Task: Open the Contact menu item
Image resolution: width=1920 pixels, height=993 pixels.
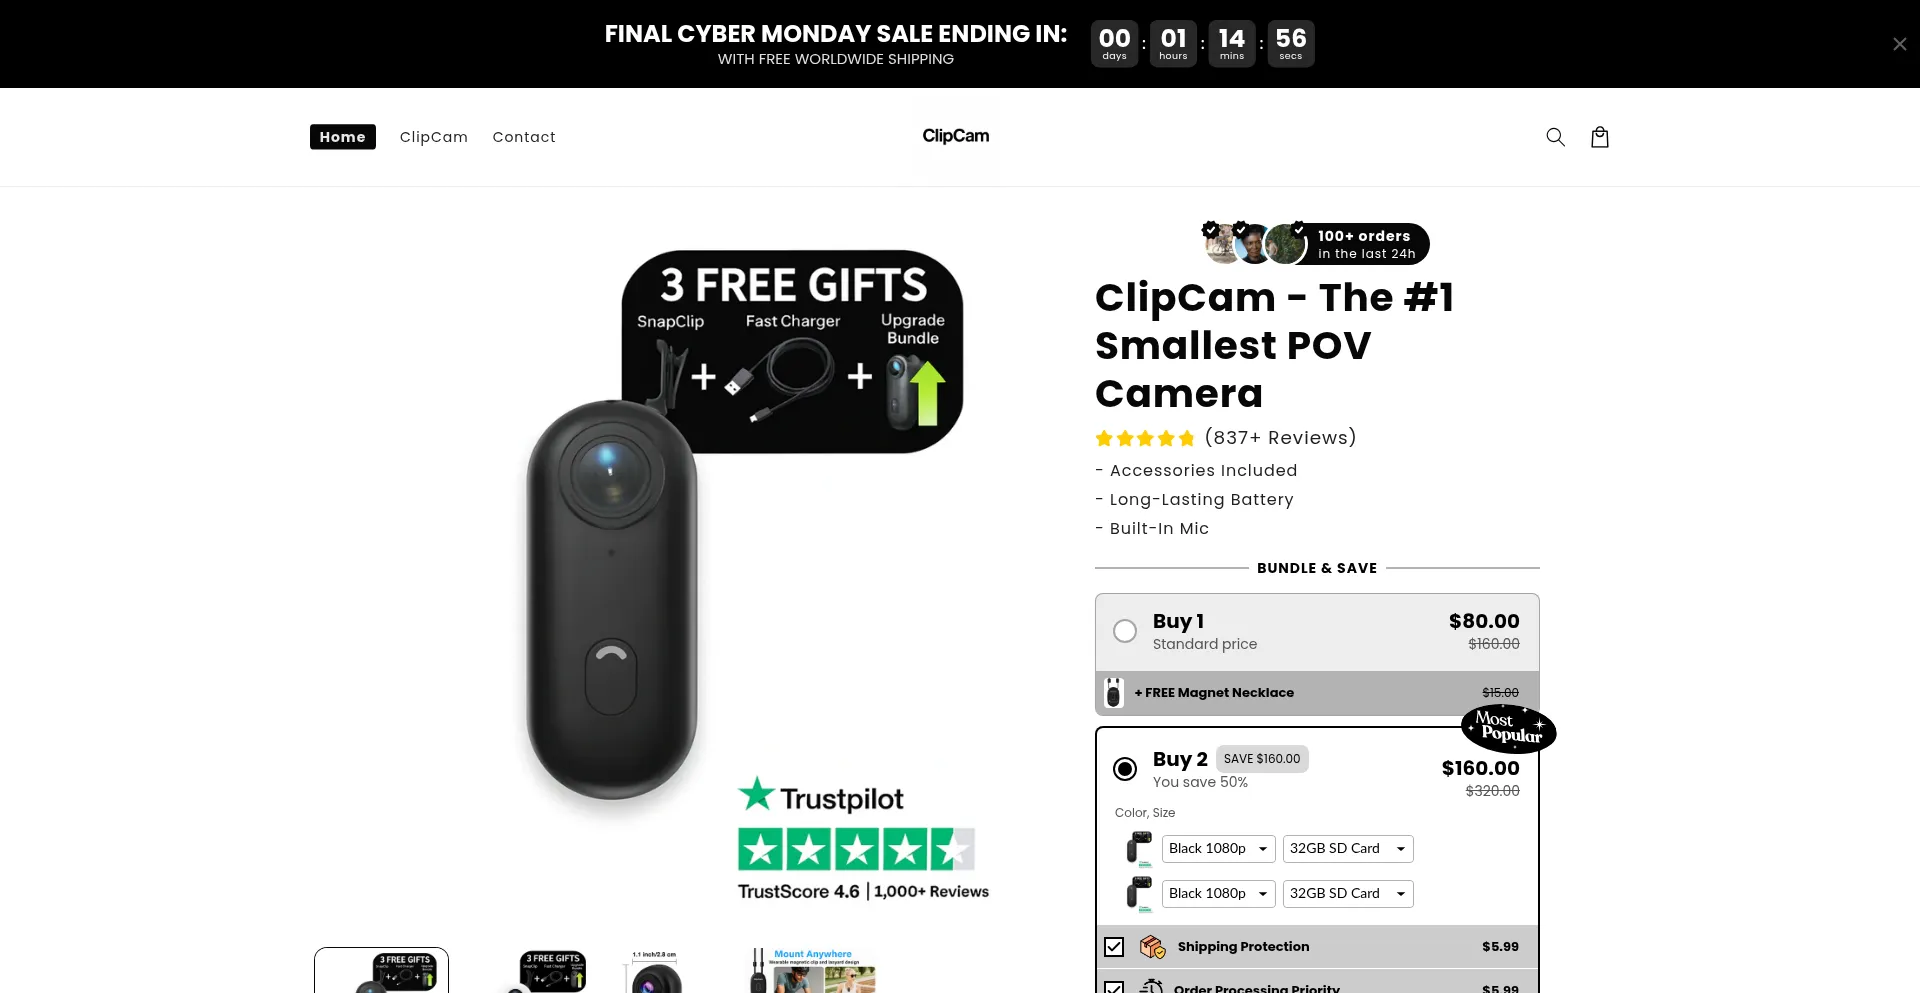Action: (524, 137)
